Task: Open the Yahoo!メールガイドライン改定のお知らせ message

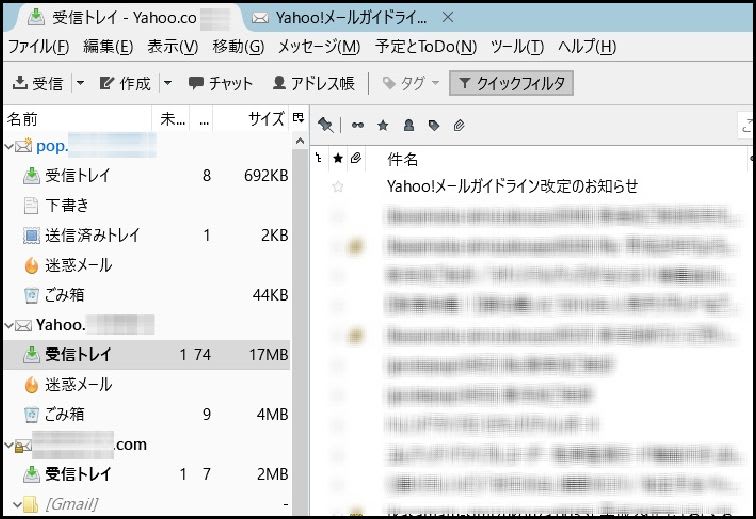Action: [512, 186]
